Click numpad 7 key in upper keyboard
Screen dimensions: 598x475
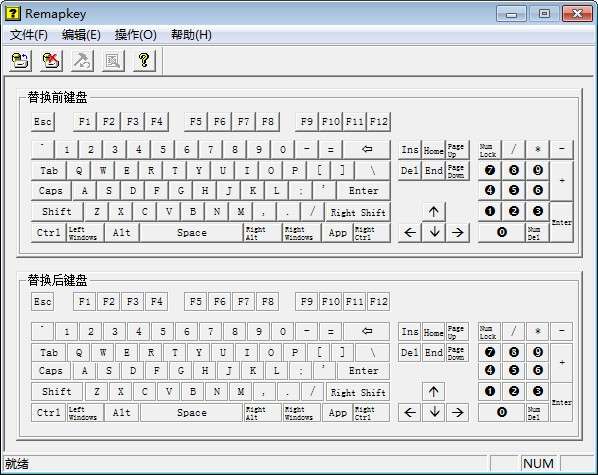tap(490, 170)
